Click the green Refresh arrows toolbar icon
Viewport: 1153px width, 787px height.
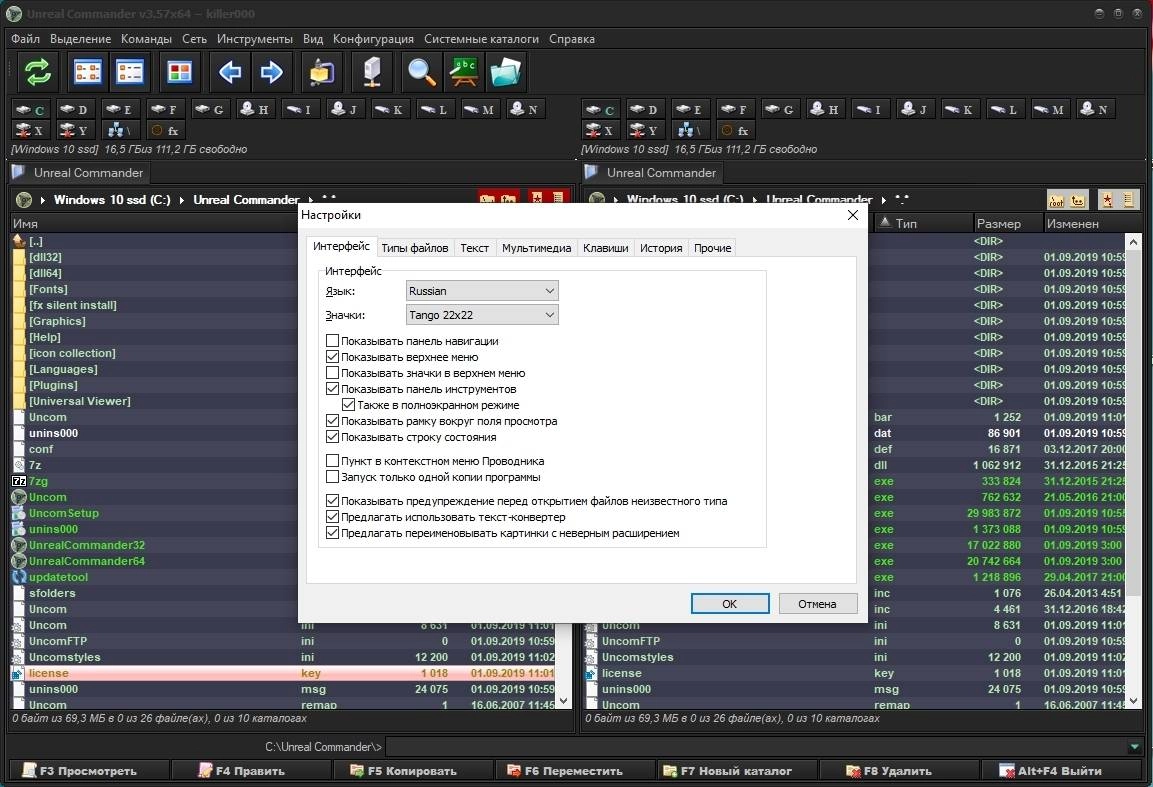[x=38, y=72]
